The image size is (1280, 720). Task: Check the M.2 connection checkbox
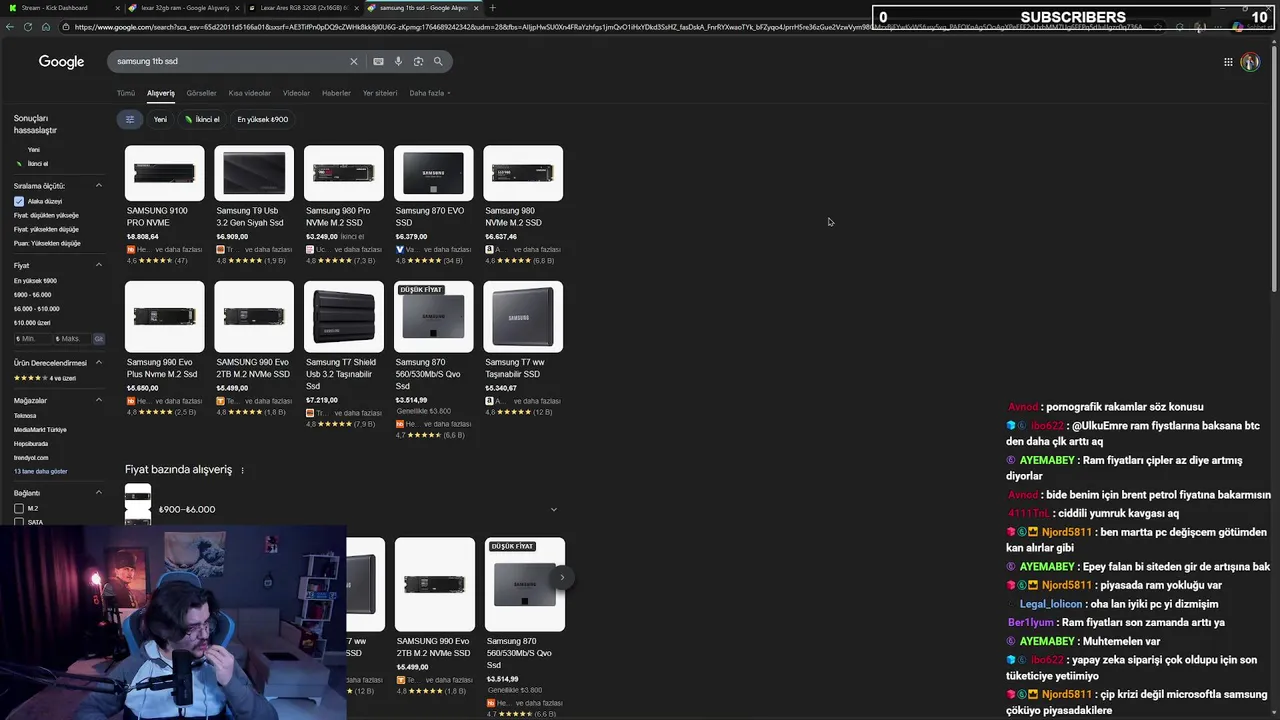click(19, 508)
